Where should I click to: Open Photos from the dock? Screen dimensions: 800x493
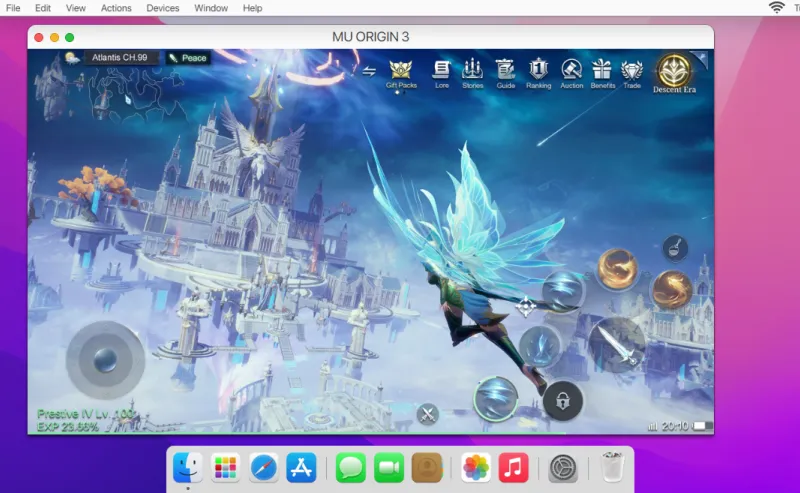[476, 467]
